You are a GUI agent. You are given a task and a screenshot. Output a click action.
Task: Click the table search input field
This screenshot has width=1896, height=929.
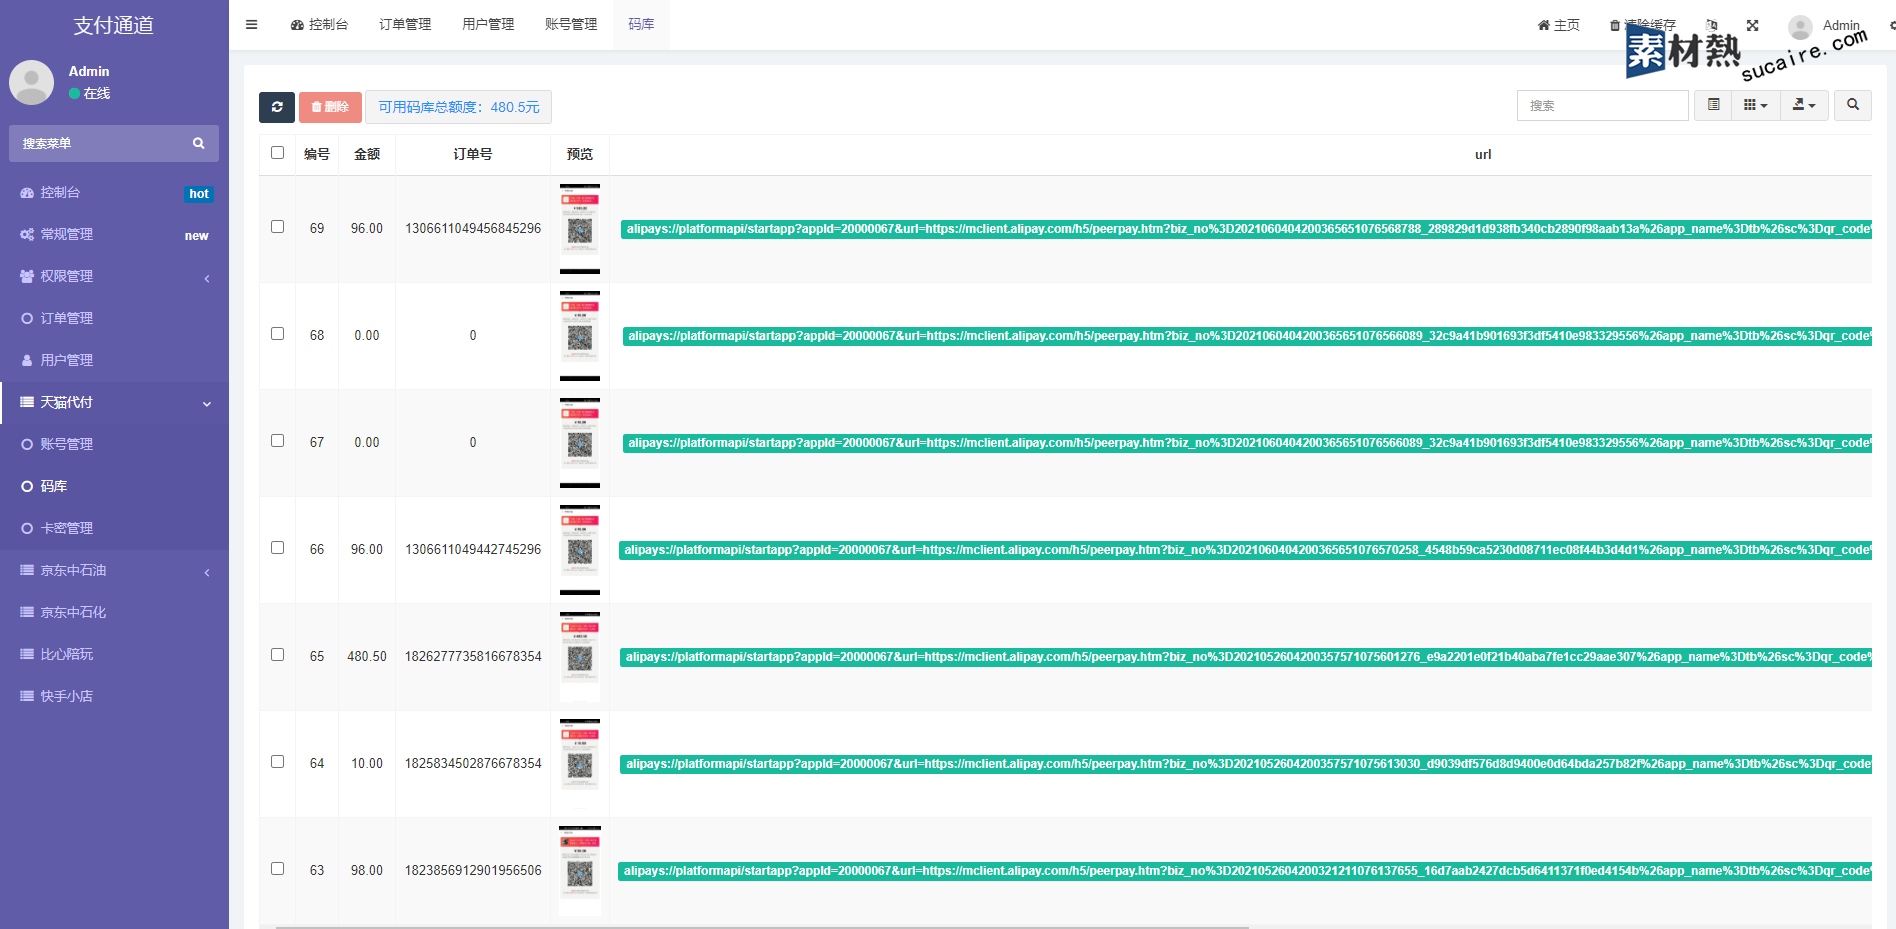click(1603, 105)
